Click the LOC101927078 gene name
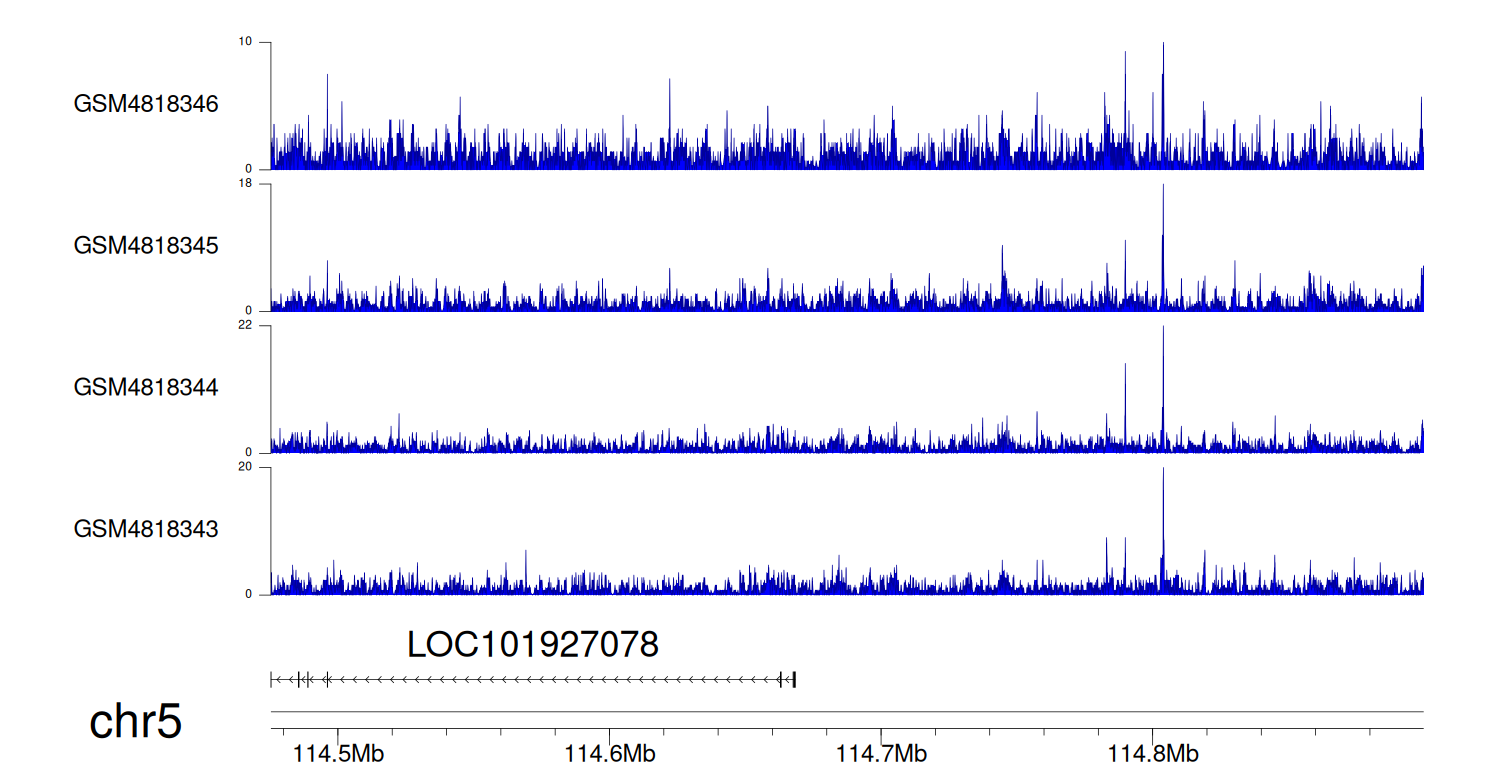 tap(532, 645)
